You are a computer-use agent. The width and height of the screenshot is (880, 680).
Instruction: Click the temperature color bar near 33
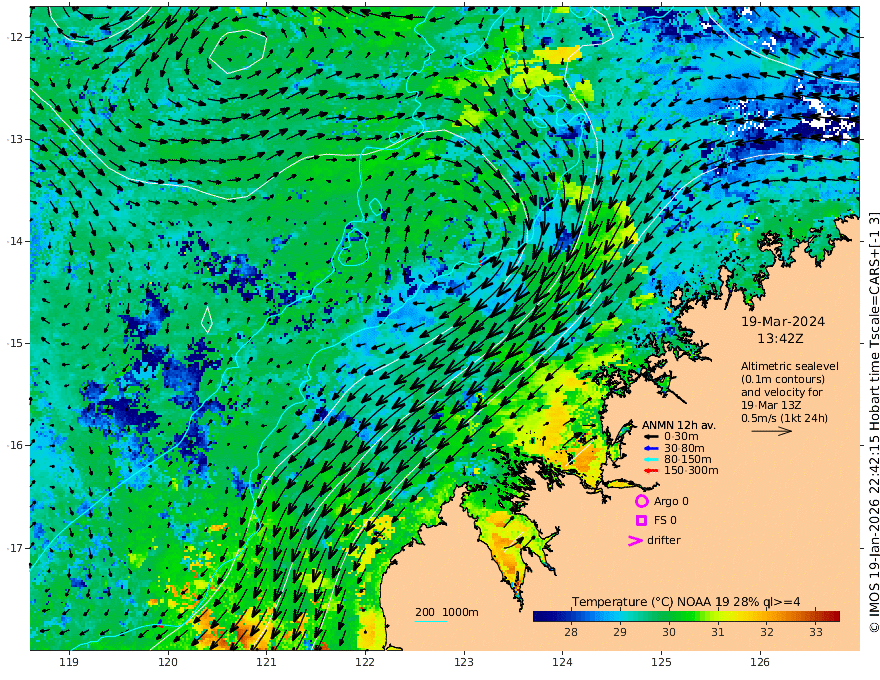coord(816,616)
